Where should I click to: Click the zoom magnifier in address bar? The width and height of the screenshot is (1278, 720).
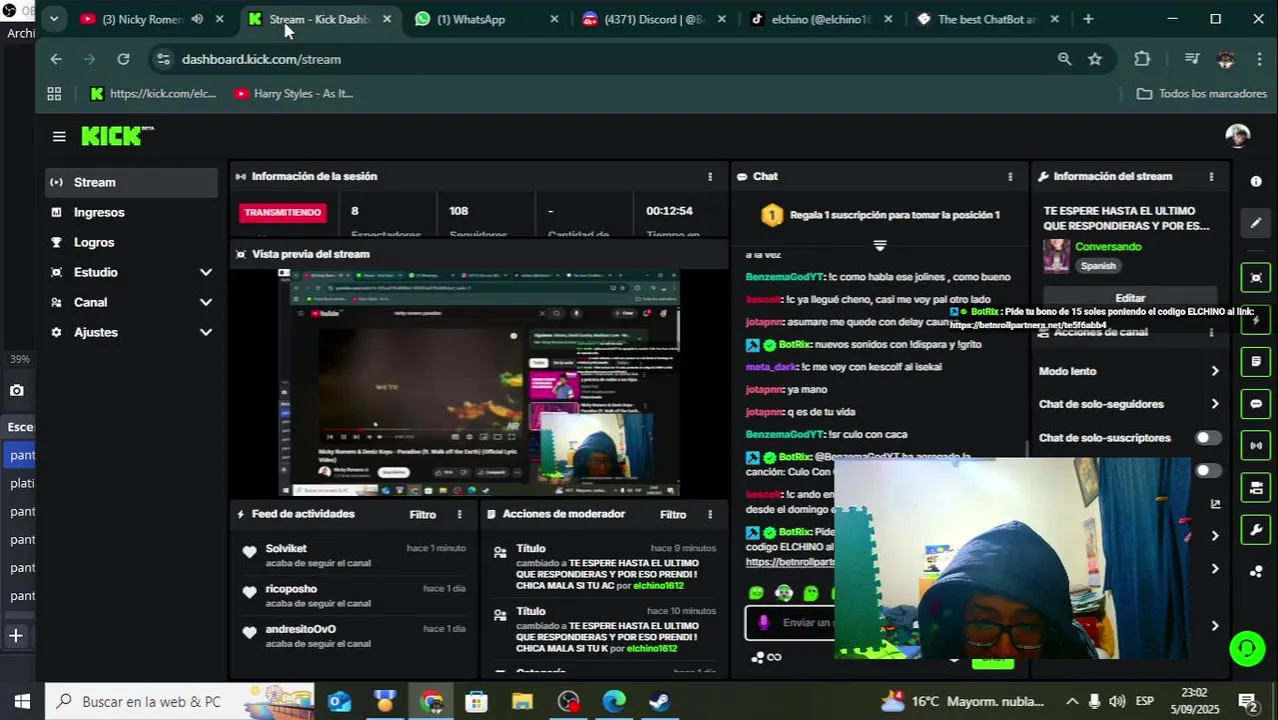pos(1065,59)
